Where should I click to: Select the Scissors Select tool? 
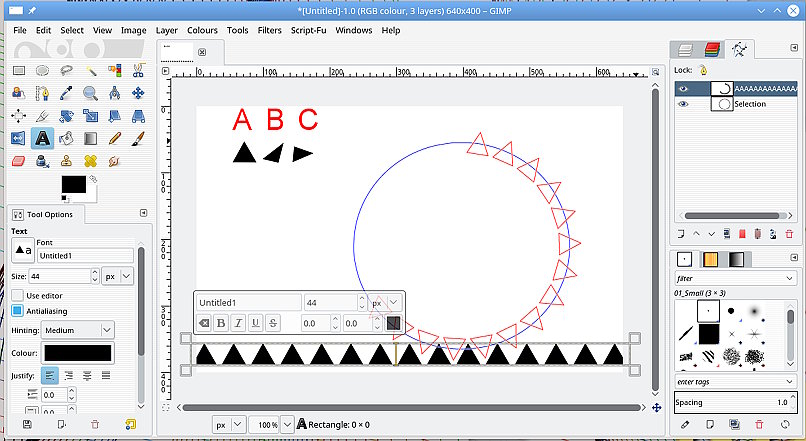click(x=138, y=70)
